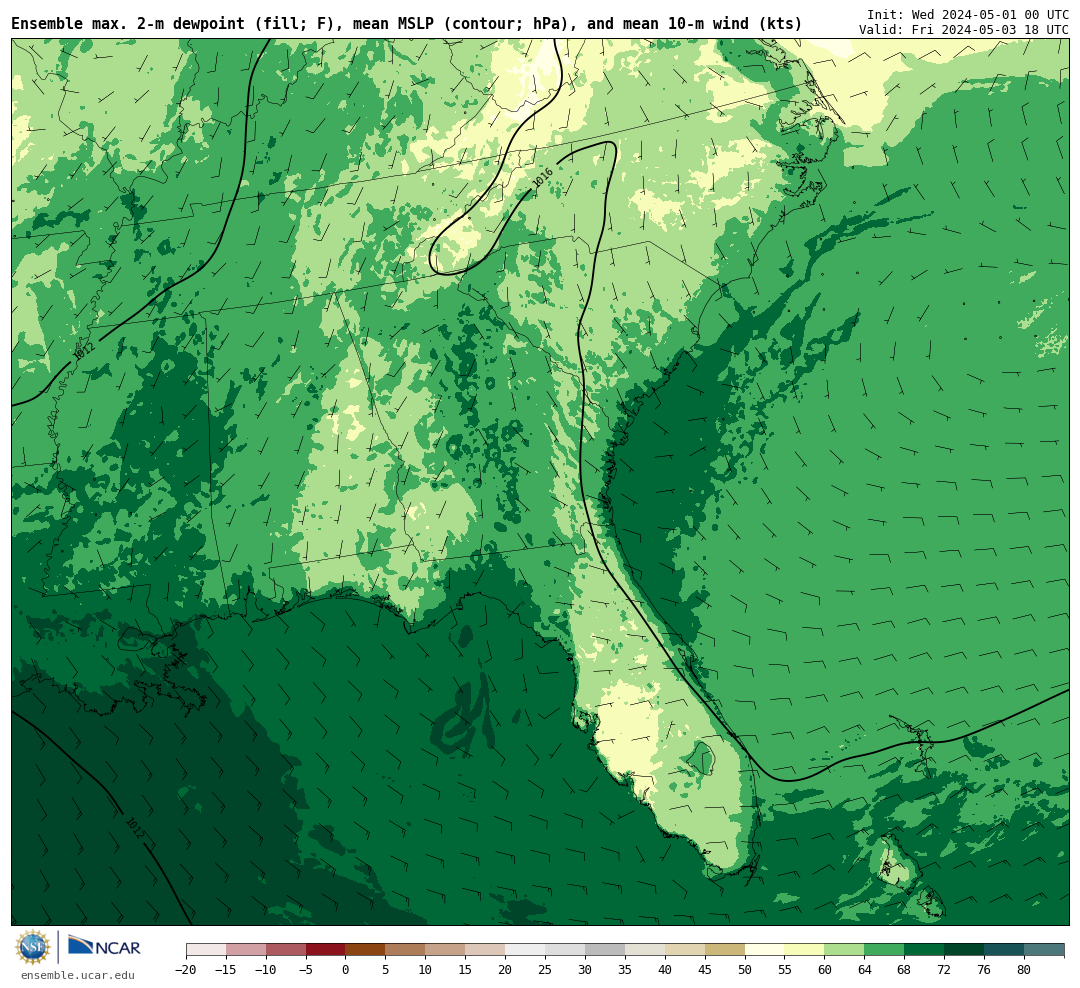Click the colorbar tick label "−5"
This screenshot has width=1080, height=988.
click(306, 969)
